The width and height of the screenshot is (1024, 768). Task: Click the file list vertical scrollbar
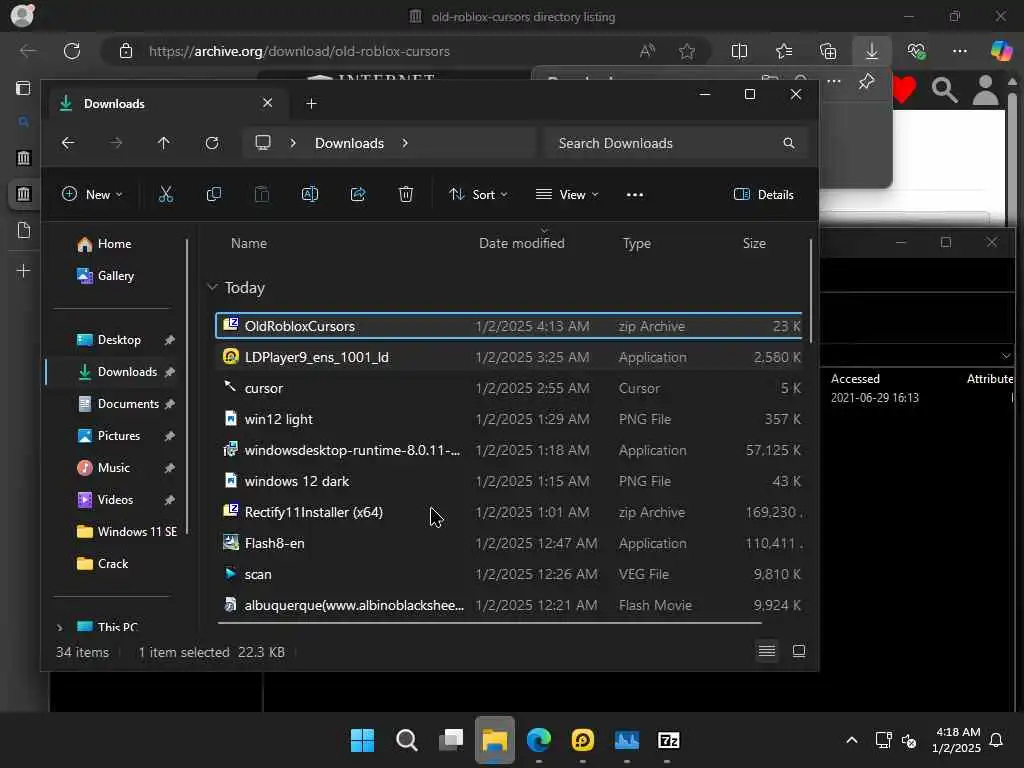click(810, 291)
